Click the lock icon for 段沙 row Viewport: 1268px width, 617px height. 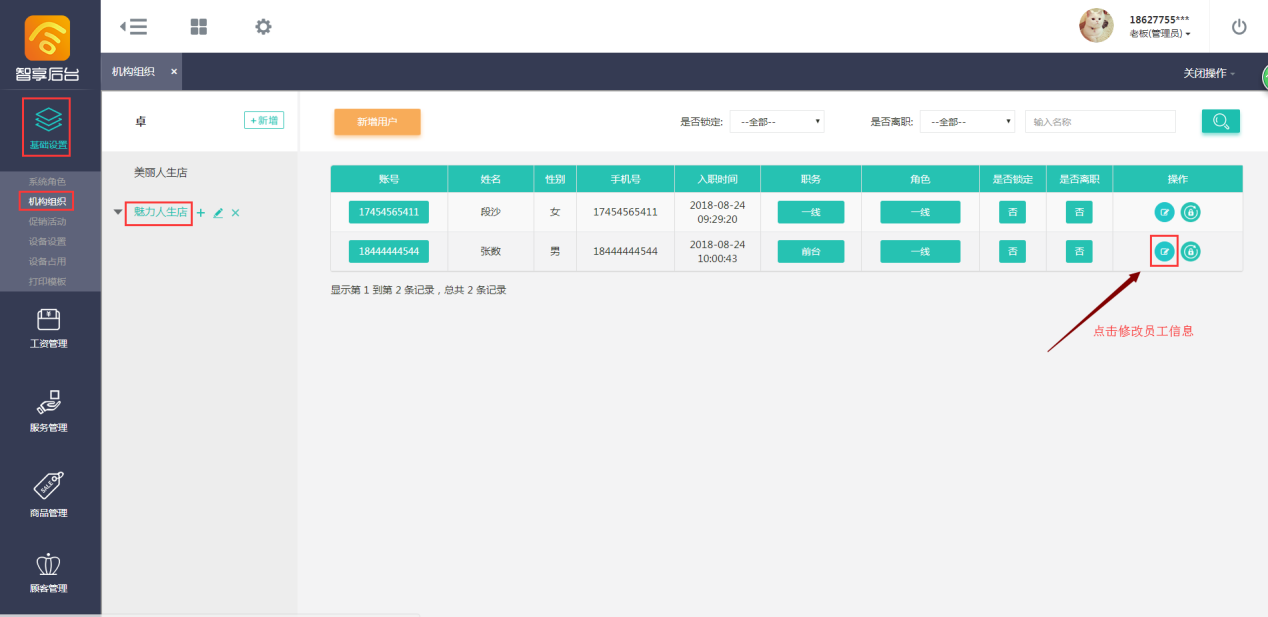pos(1190,212)
